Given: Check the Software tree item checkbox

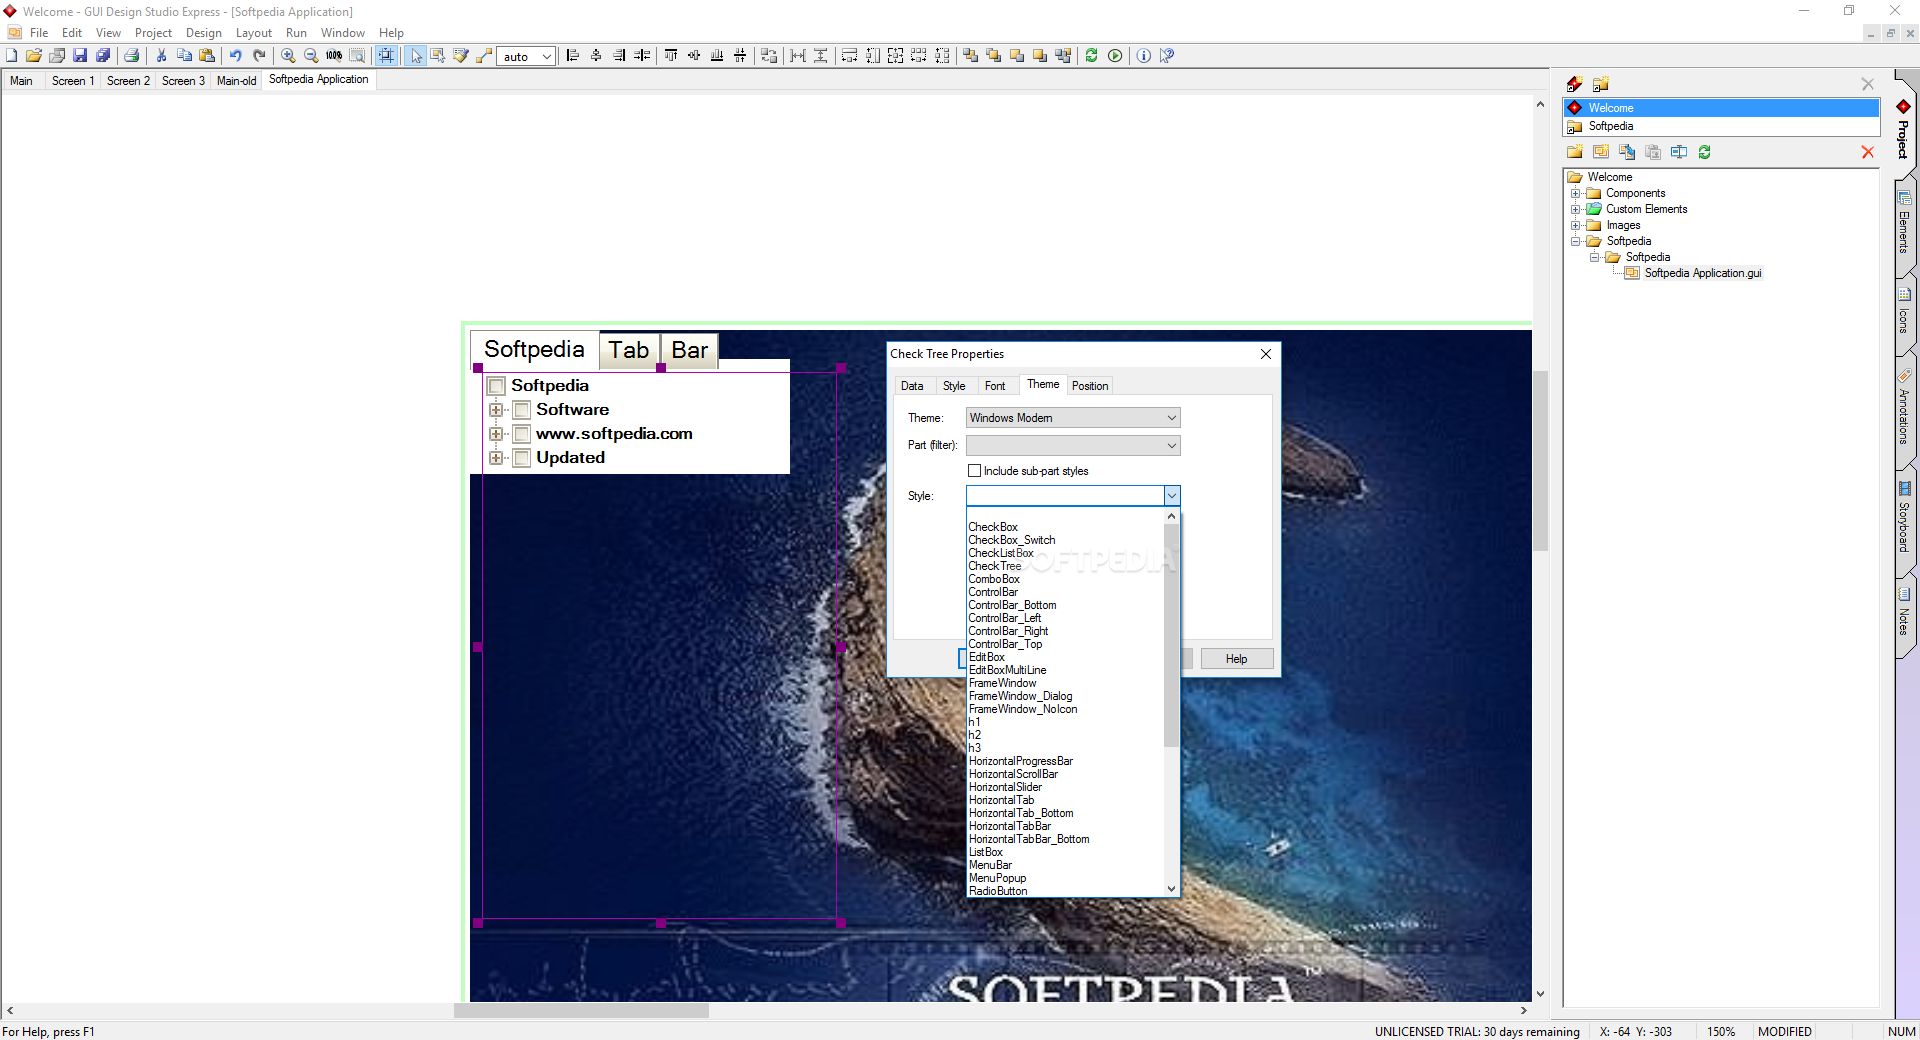Looking at the screenshot, I should click(521, 410).
